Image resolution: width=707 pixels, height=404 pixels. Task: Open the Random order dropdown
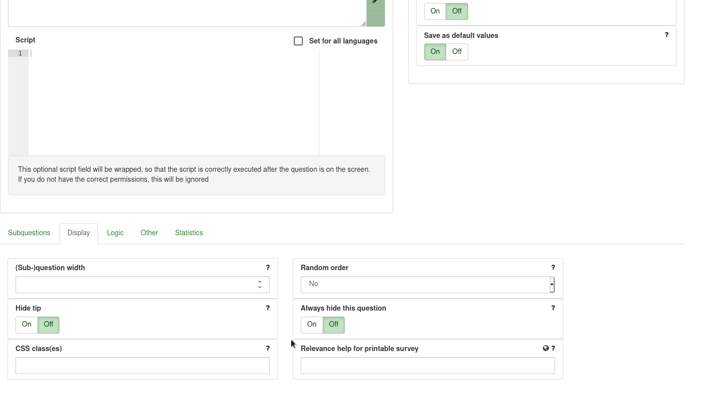point(427,284)
